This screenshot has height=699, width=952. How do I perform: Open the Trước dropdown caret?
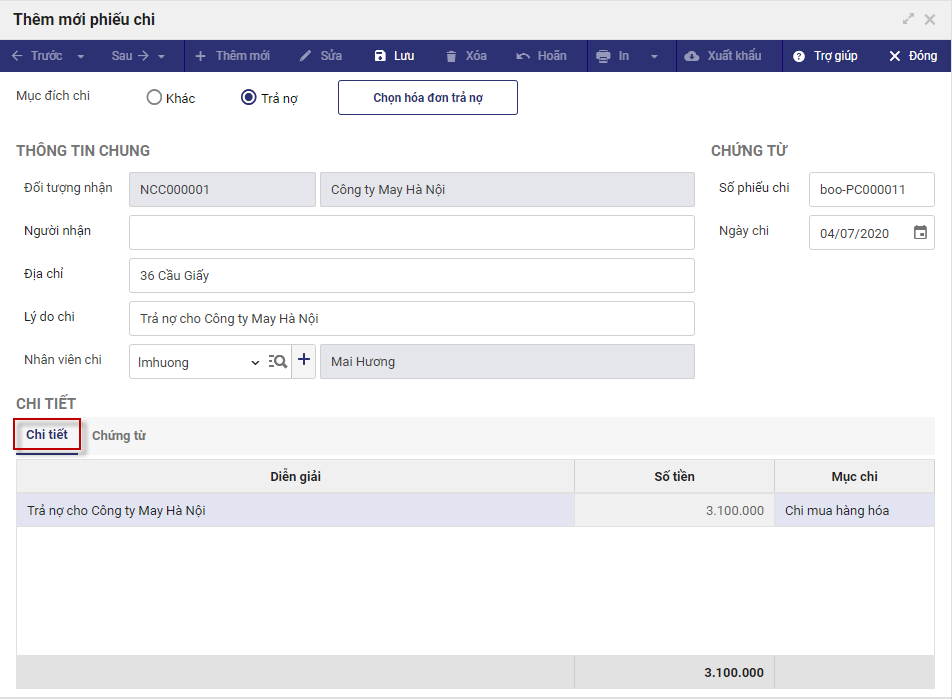pyautogui.click(x=80, y=56)
